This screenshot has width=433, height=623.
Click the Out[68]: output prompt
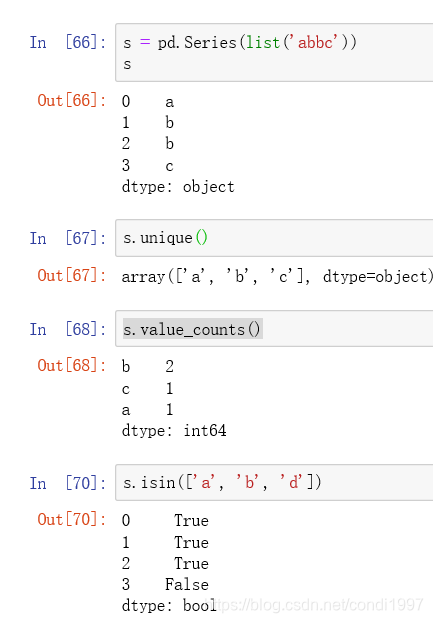tap(72, 366)
